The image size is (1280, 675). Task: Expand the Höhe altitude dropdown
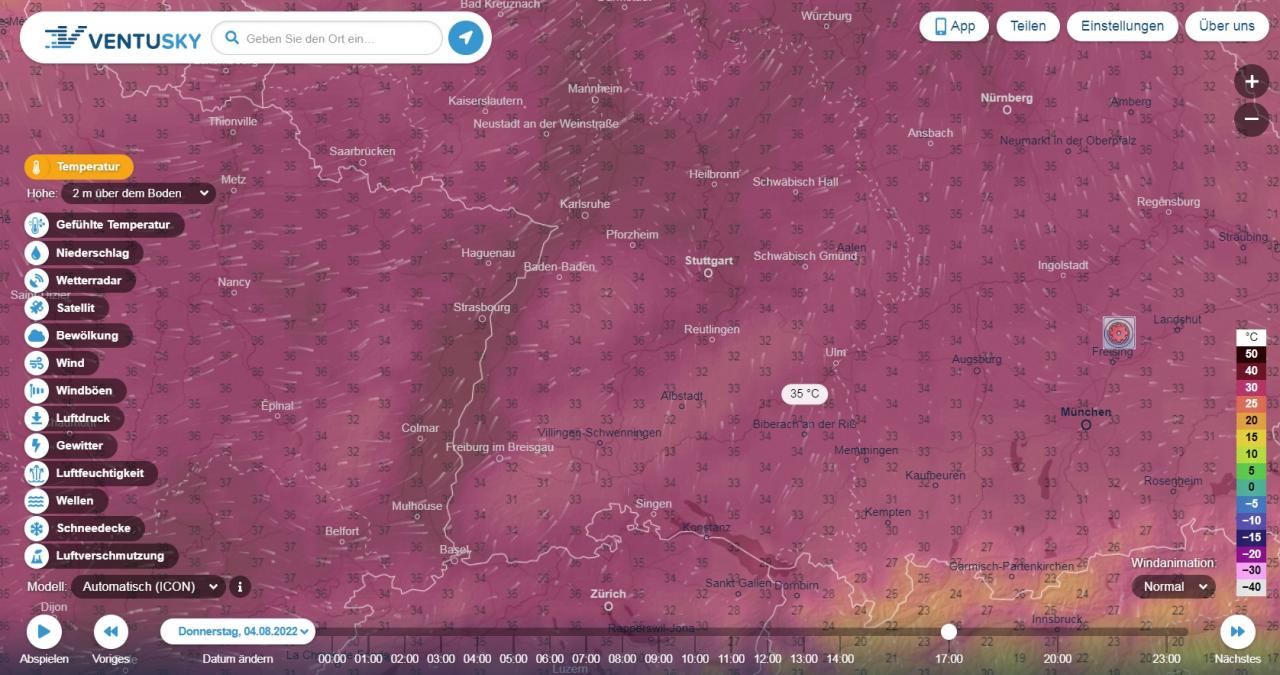[x=138, y=193]
